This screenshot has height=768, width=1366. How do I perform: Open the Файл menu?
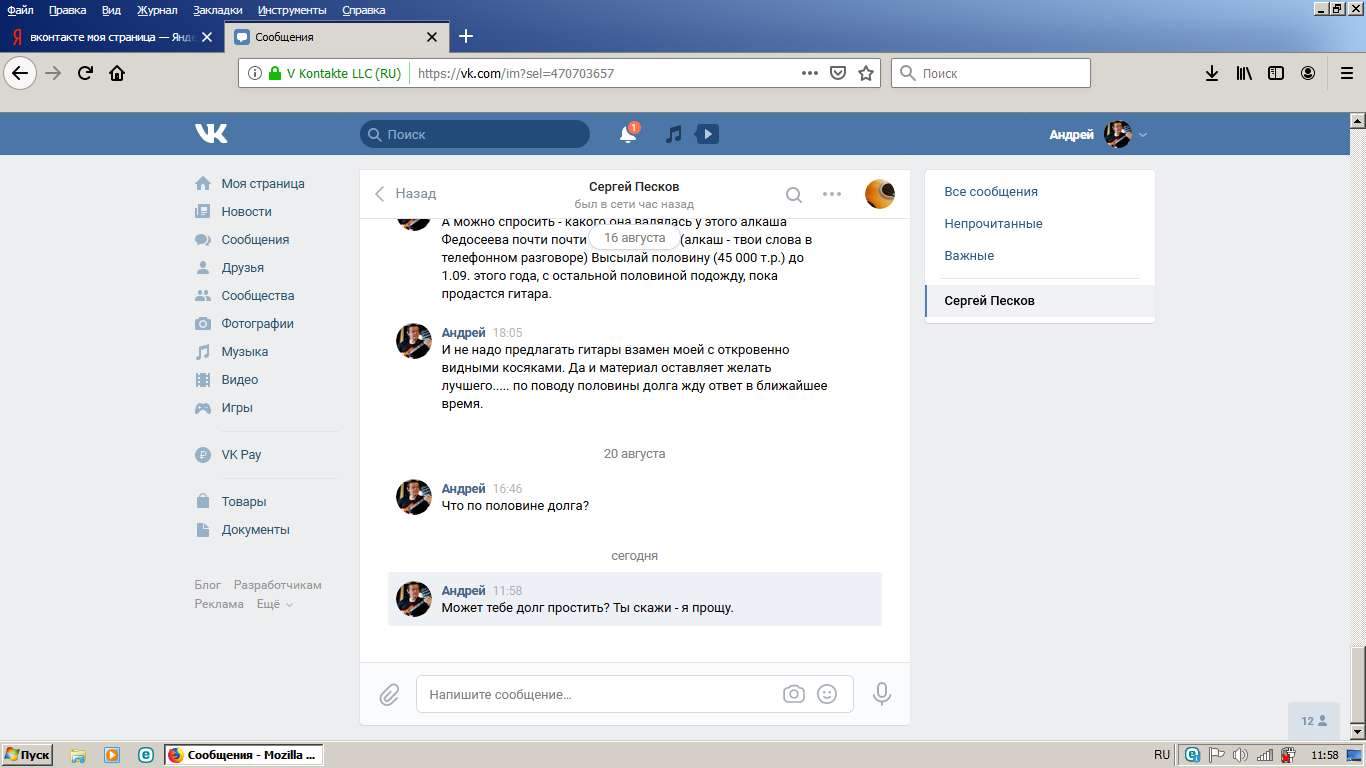point(20,10)
